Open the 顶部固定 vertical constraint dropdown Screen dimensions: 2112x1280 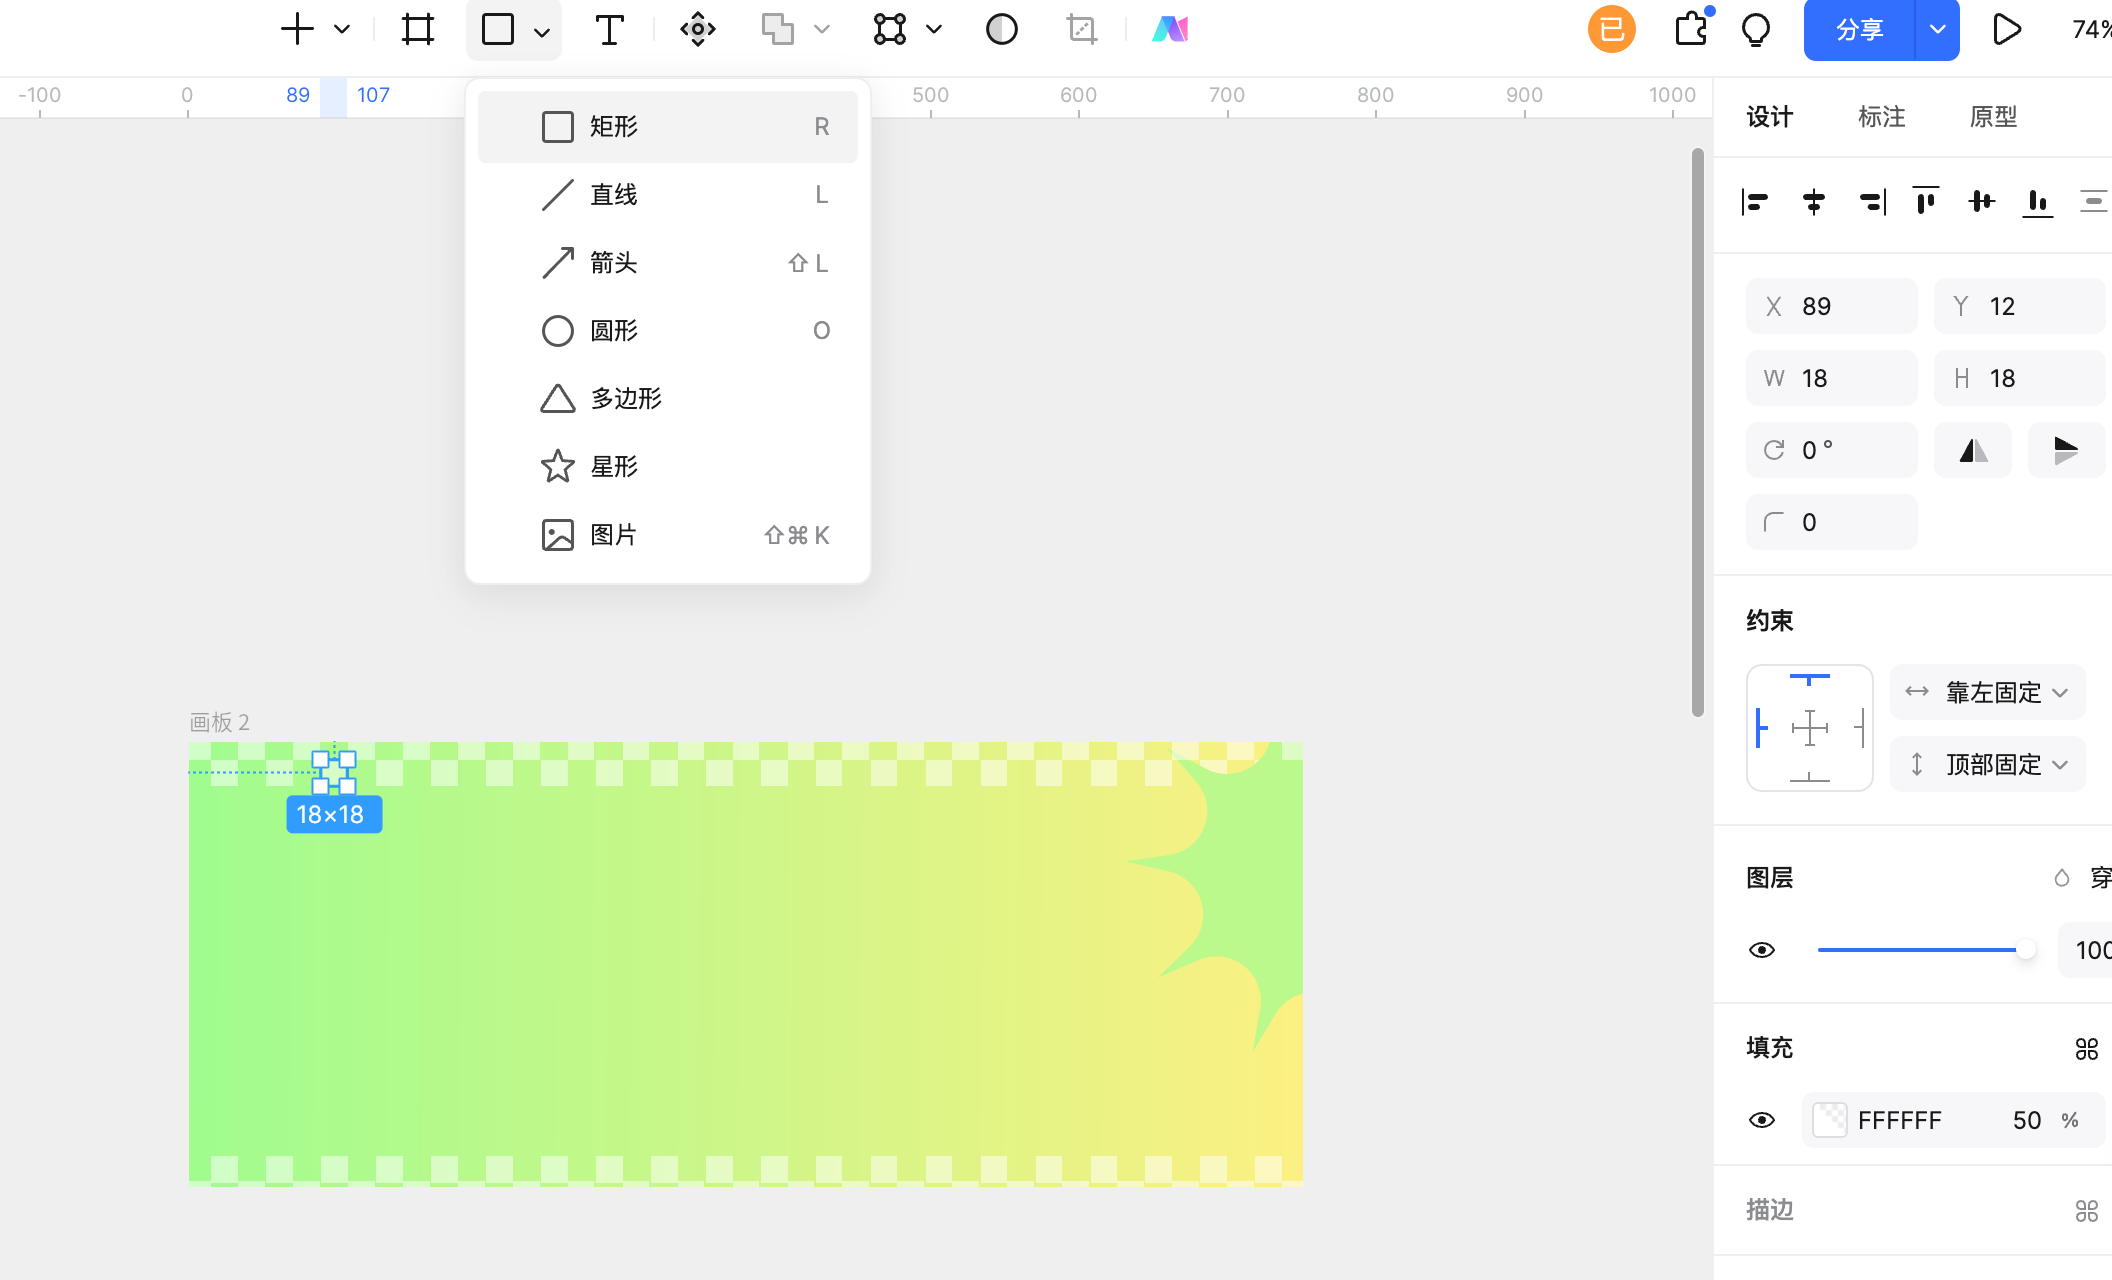tap(1988, 764)
